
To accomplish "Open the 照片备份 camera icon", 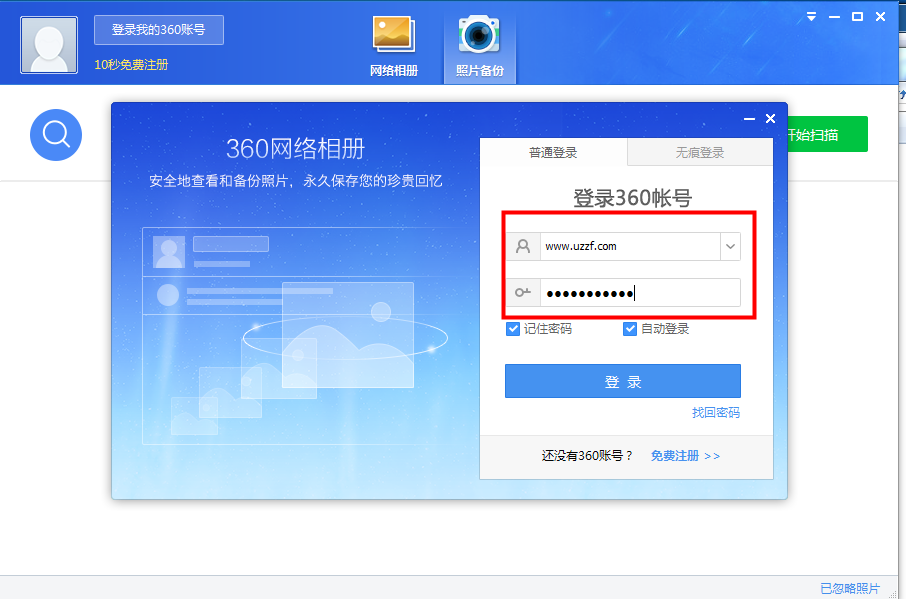I will [479, 46].
